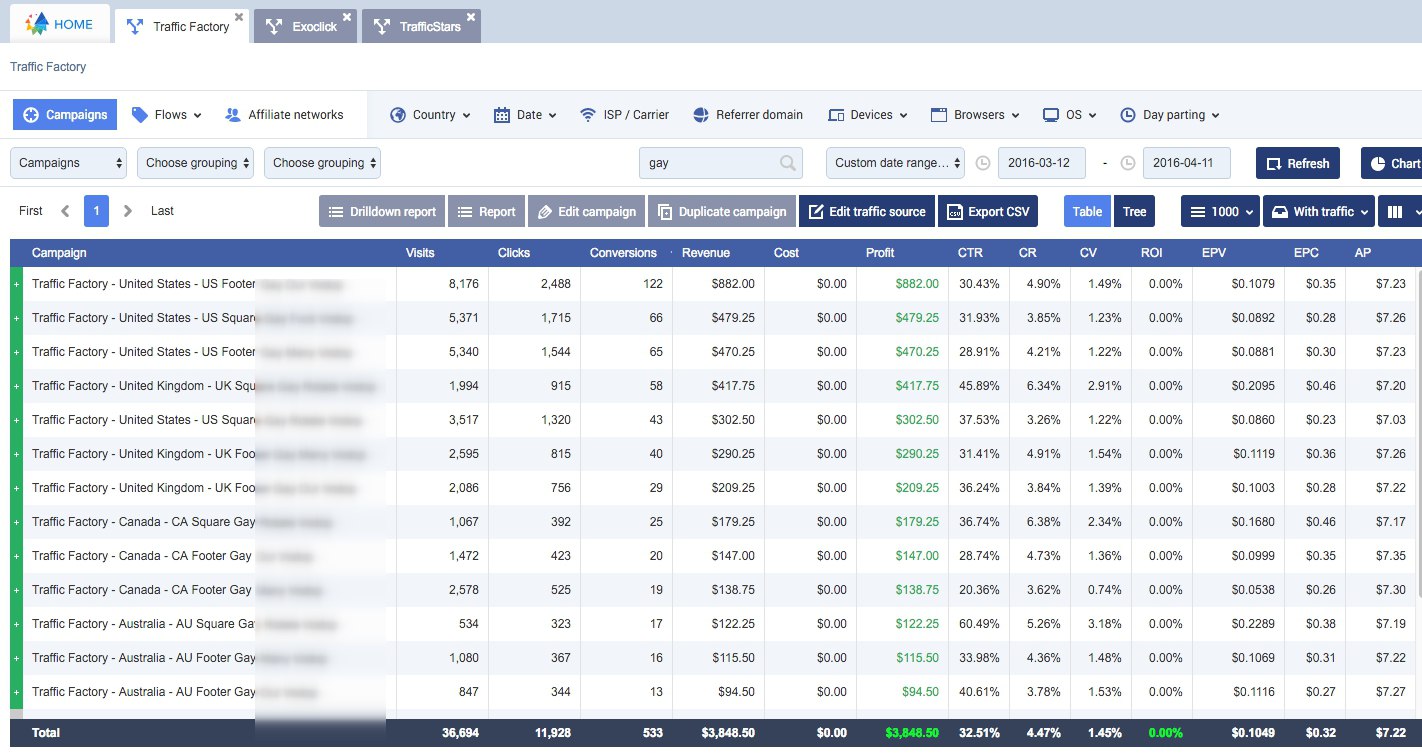Click the 60.49% CTR cell

[979, 624]
